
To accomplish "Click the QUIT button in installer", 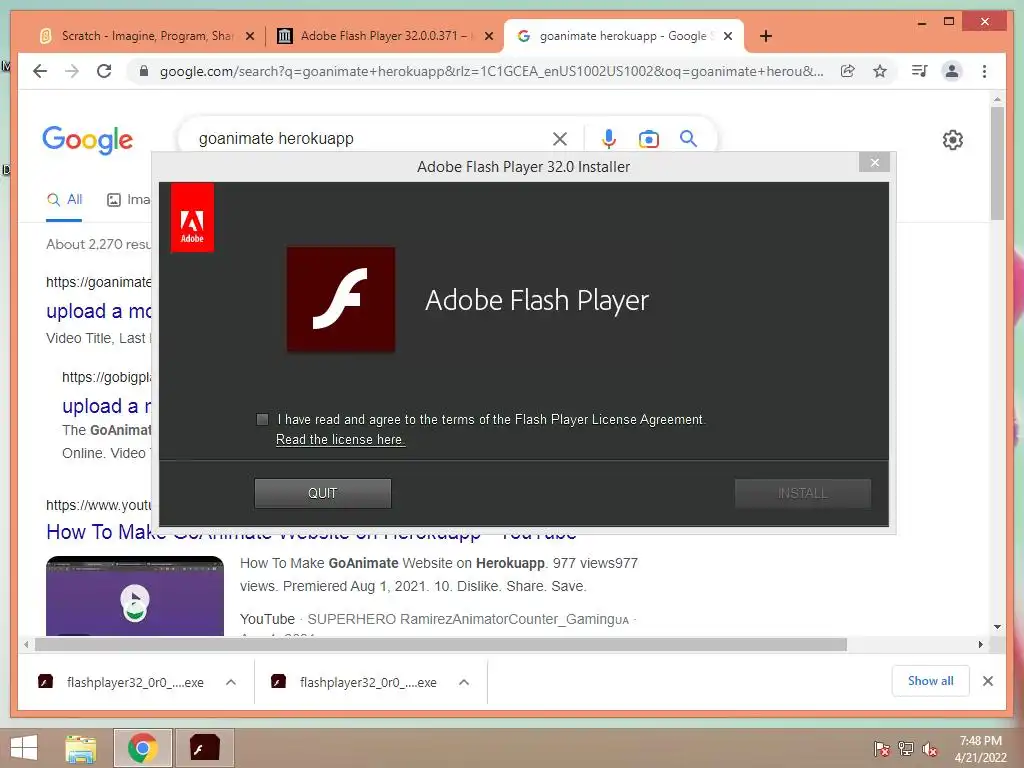I will click(323, 493).
